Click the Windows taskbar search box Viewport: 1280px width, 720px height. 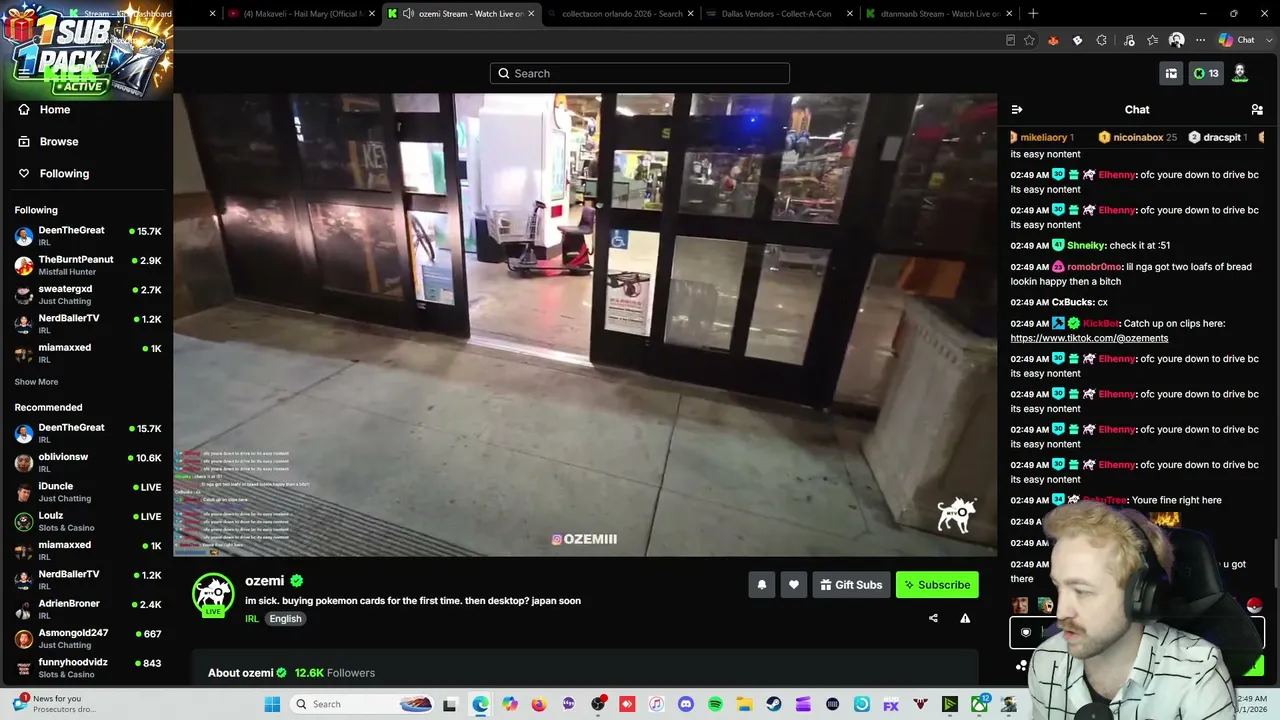pos(362,704)
